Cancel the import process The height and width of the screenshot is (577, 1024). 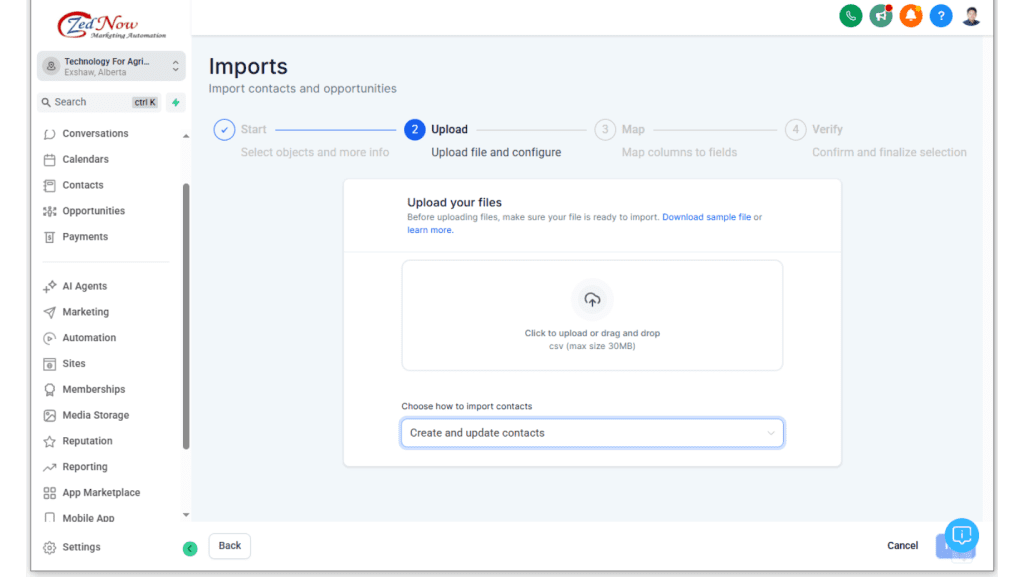point(902,545)
